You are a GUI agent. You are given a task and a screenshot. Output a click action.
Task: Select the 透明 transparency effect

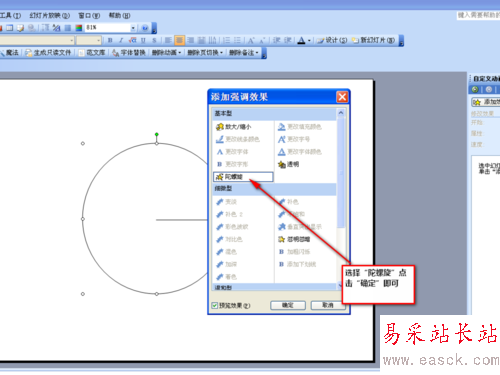pyautogui.click(x=289, y=164)
